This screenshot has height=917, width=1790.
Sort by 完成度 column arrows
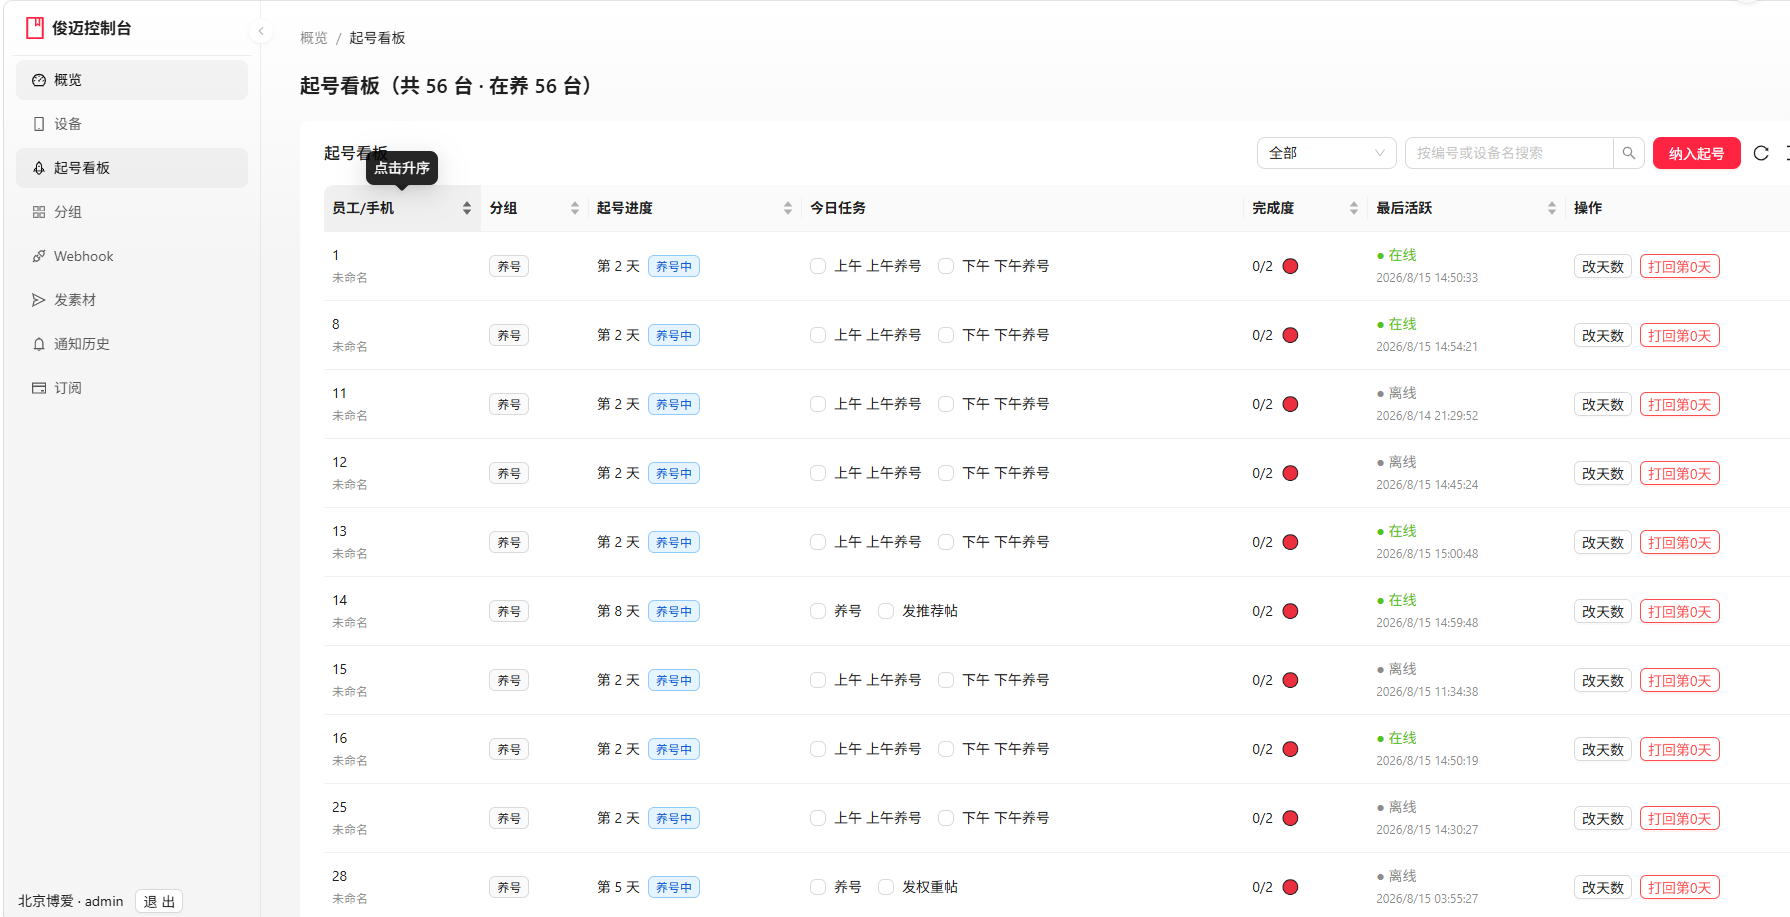coord(1353,208)
